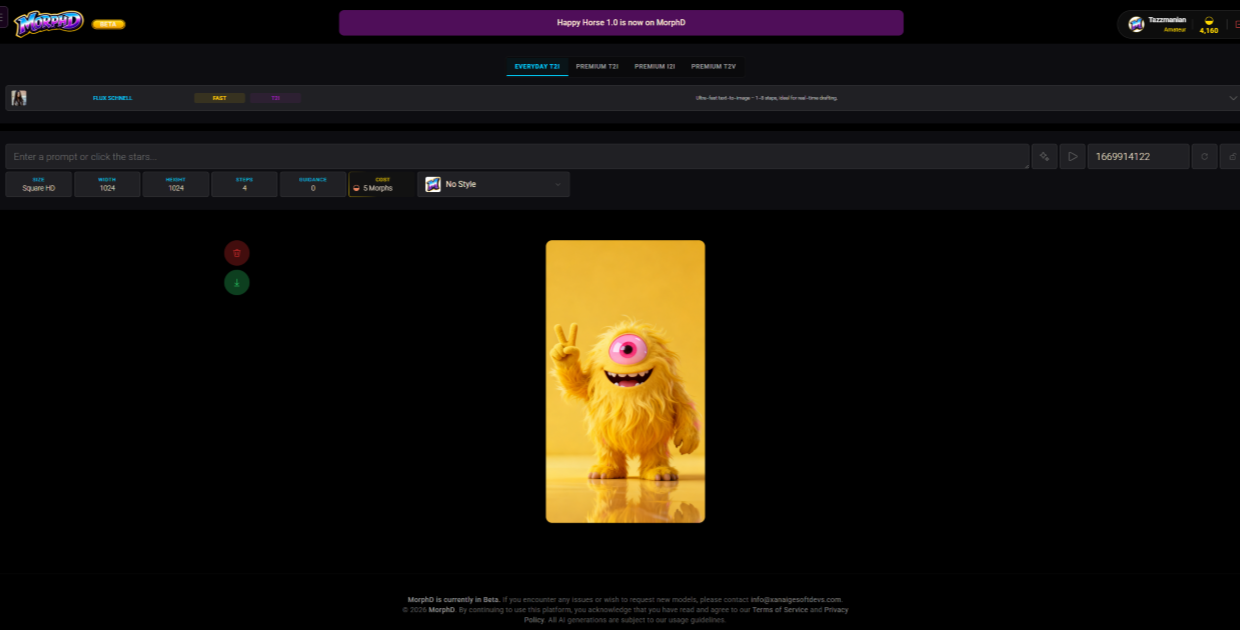
Task: Click the Guidance 0 field
Action: coord(313,184)
